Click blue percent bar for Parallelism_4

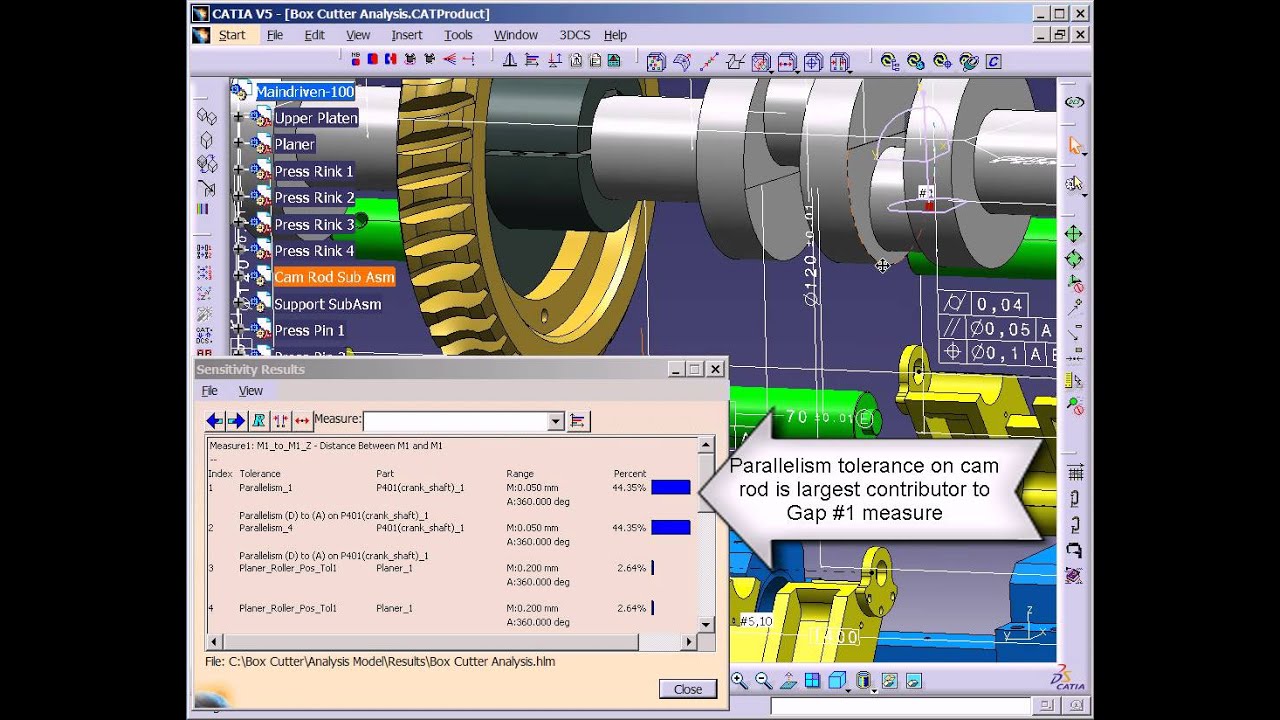(671, 528)
